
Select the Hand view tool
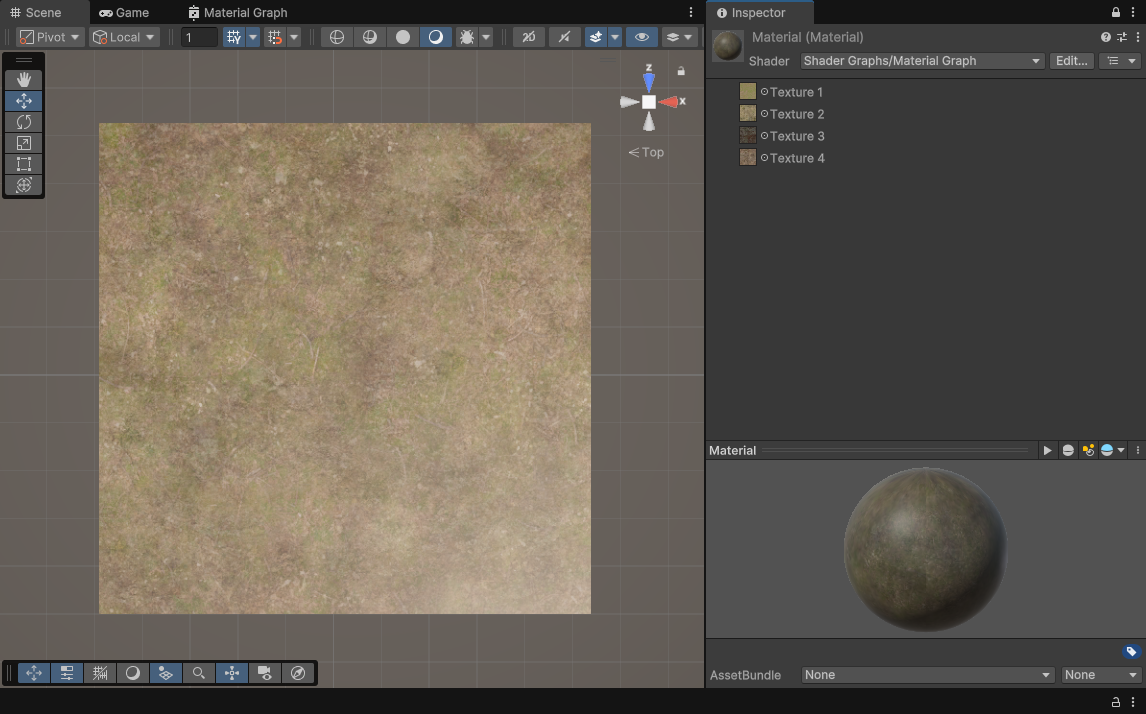(x=24, y=80)
